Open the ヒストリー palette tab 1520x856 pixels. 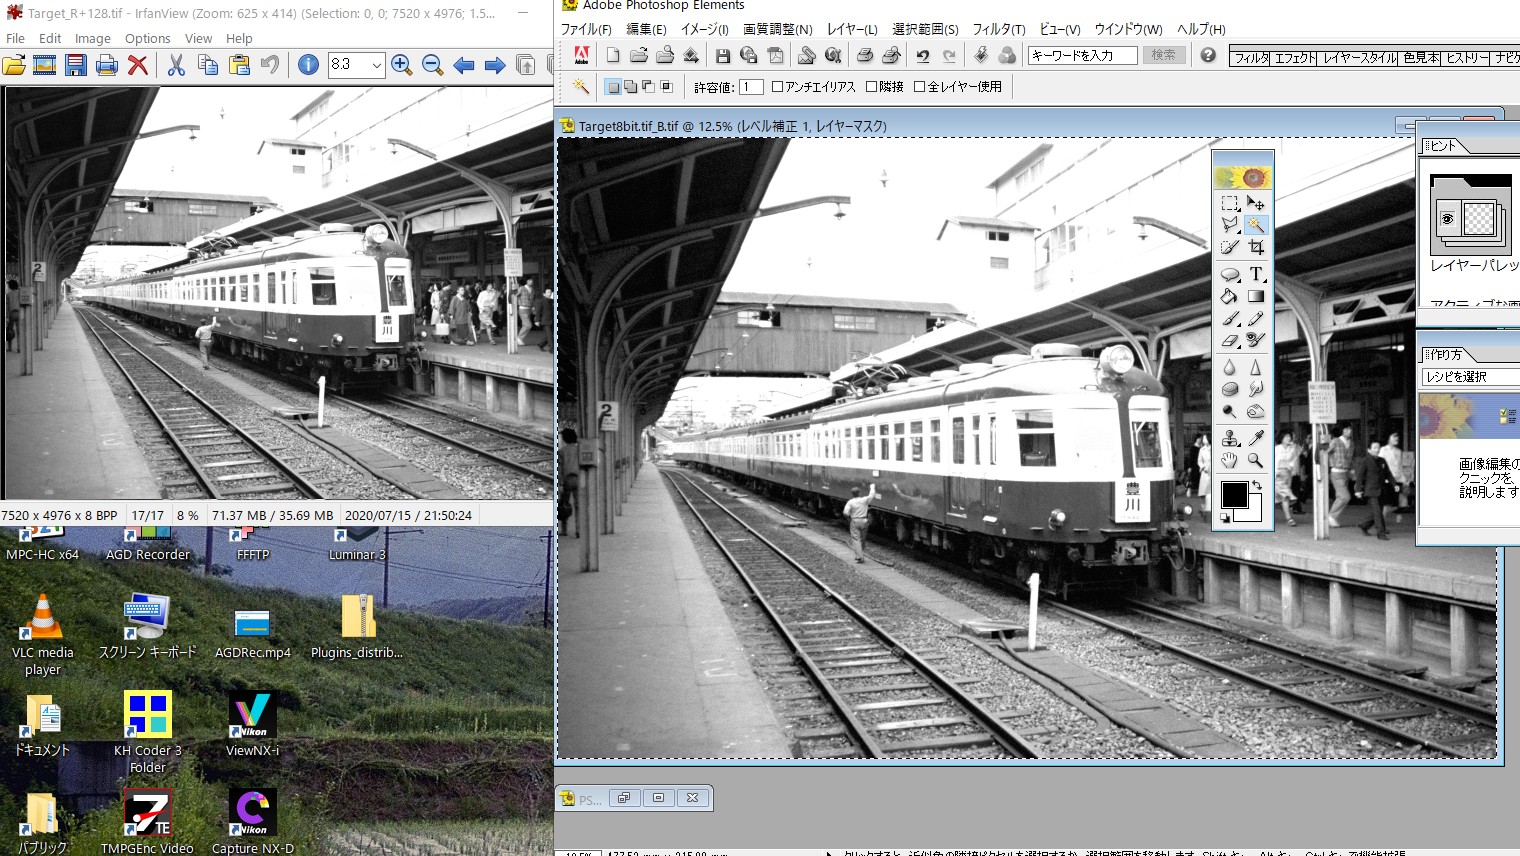(x=1468, y=58)
